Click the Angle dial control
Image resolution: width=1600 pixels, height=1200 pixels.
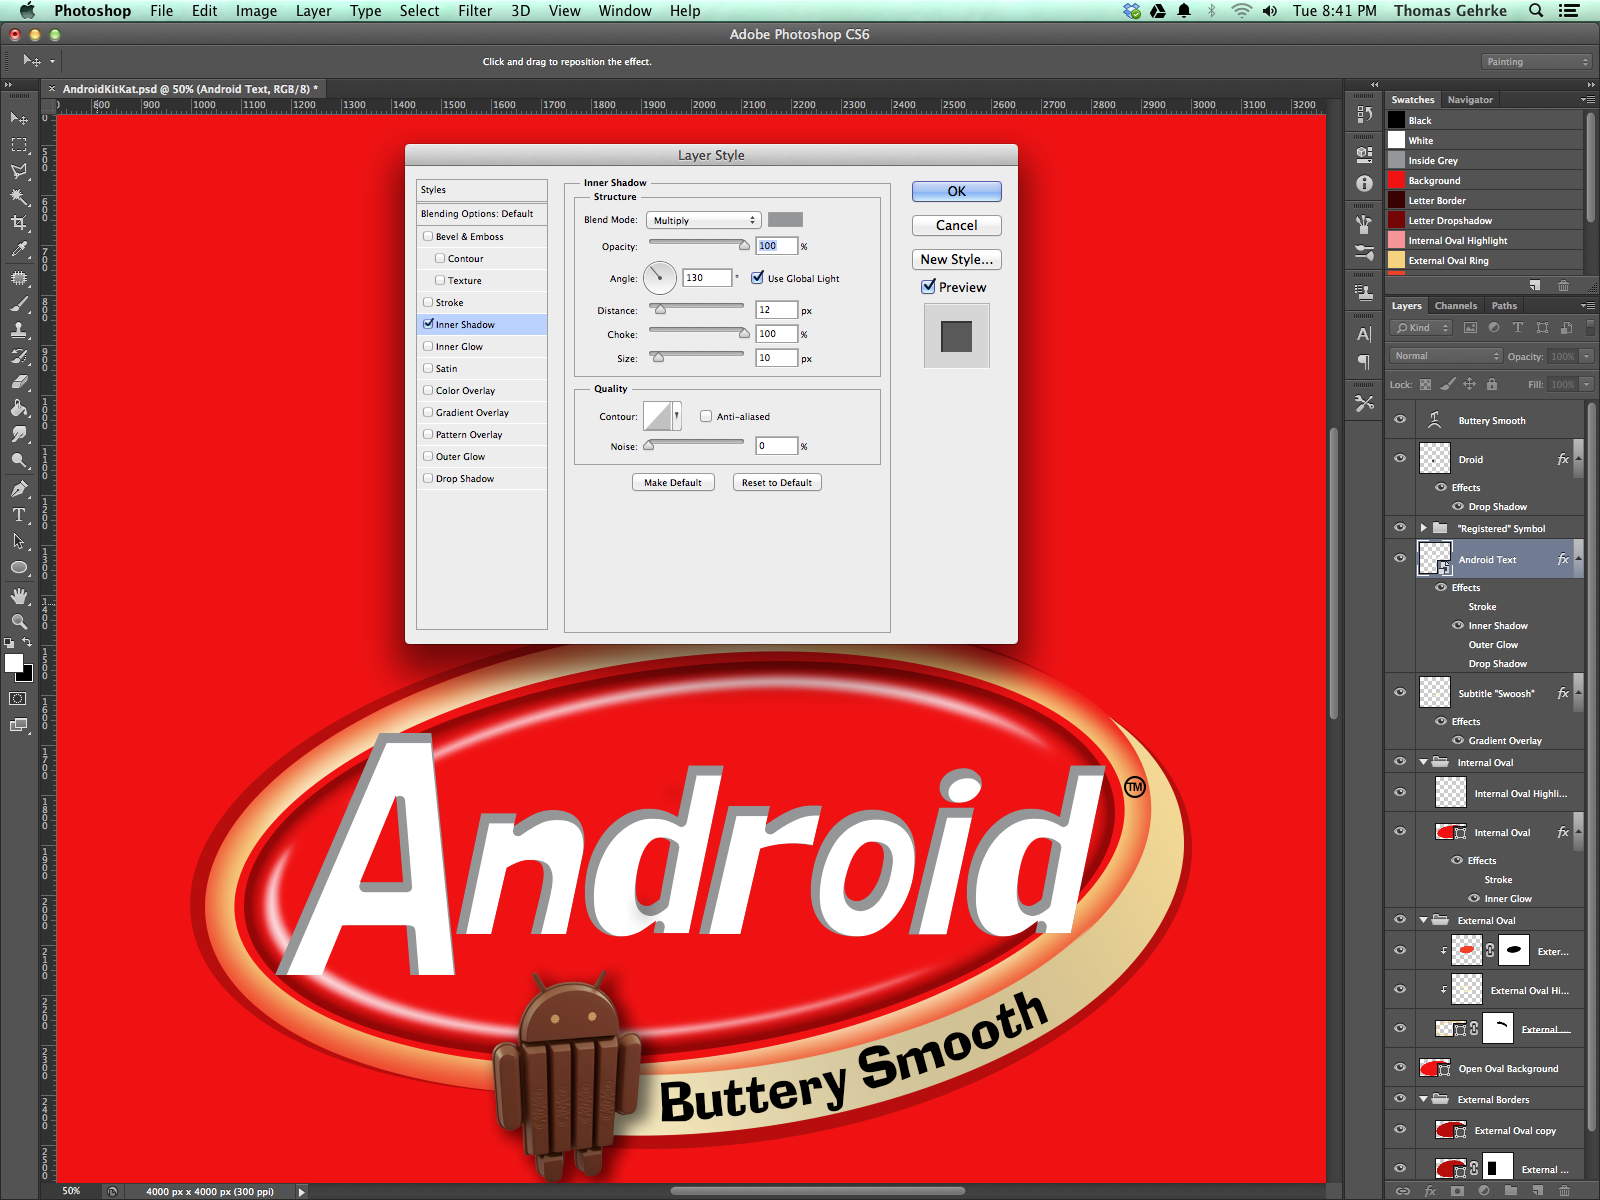pyautogui.click(x=660, y=278)
